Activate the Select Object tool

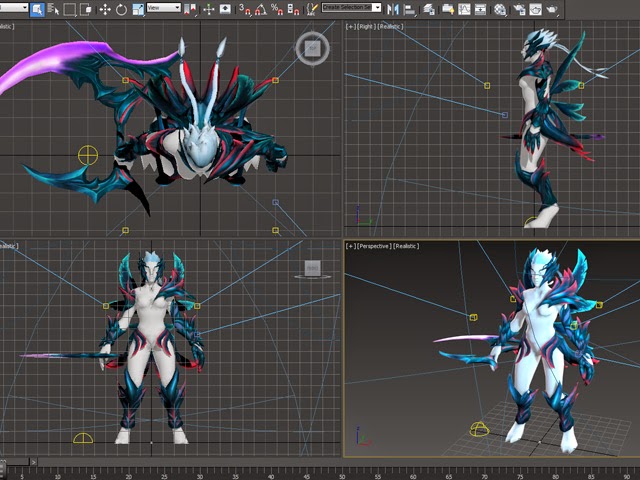(x=37, y=9)
